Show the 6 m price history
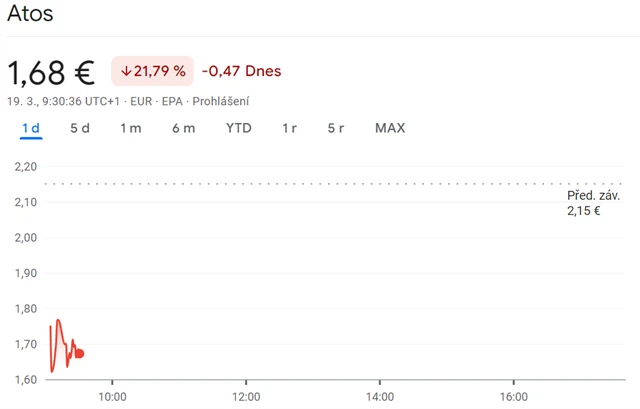Image resolution: width=640 pixels, height=409 pixels. point(183,128)
